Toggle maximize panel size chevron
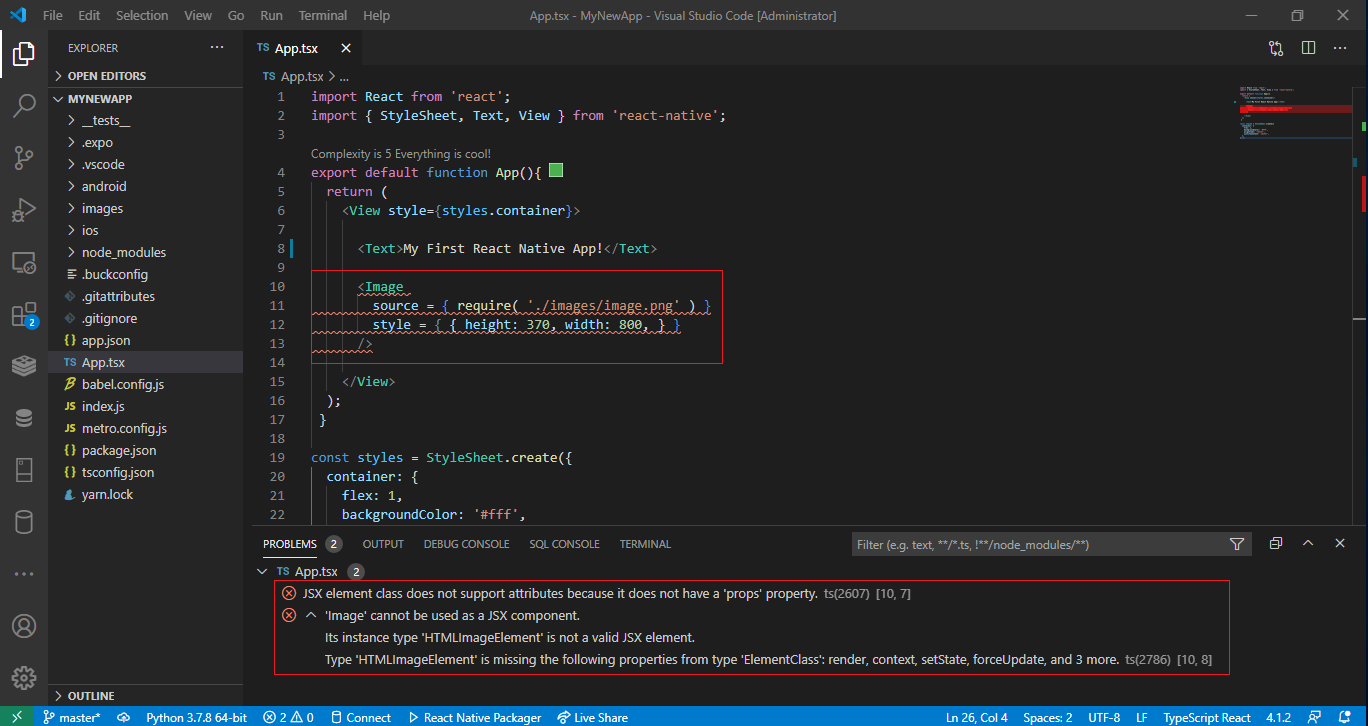The height and width of the screenshot is (726, 1368). 1308,543
